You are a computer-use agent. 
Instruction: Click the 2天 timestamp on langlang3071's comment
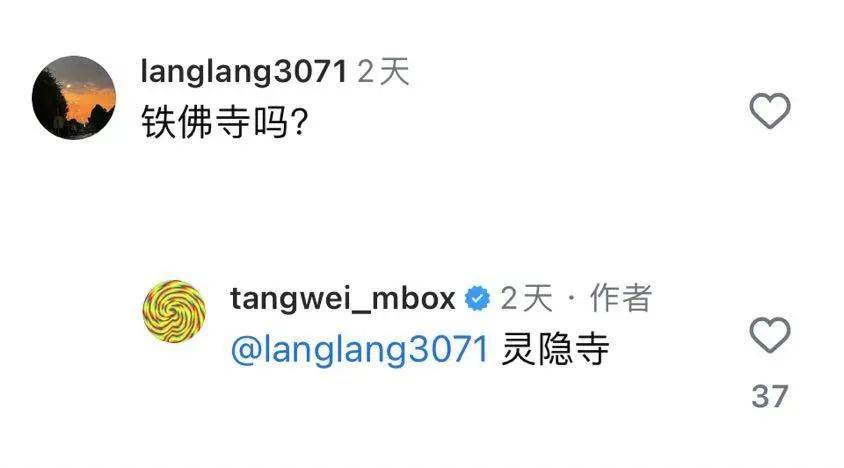[383, 72]
